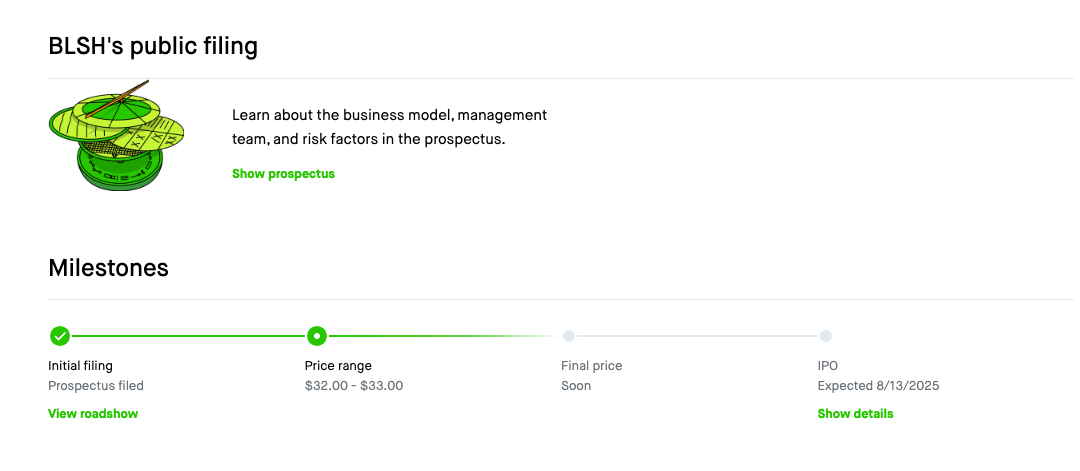The width and height of the screenshot is (1080, 471).
Task: Click the Final price gray milestone dot
Action: pos(569,336)
